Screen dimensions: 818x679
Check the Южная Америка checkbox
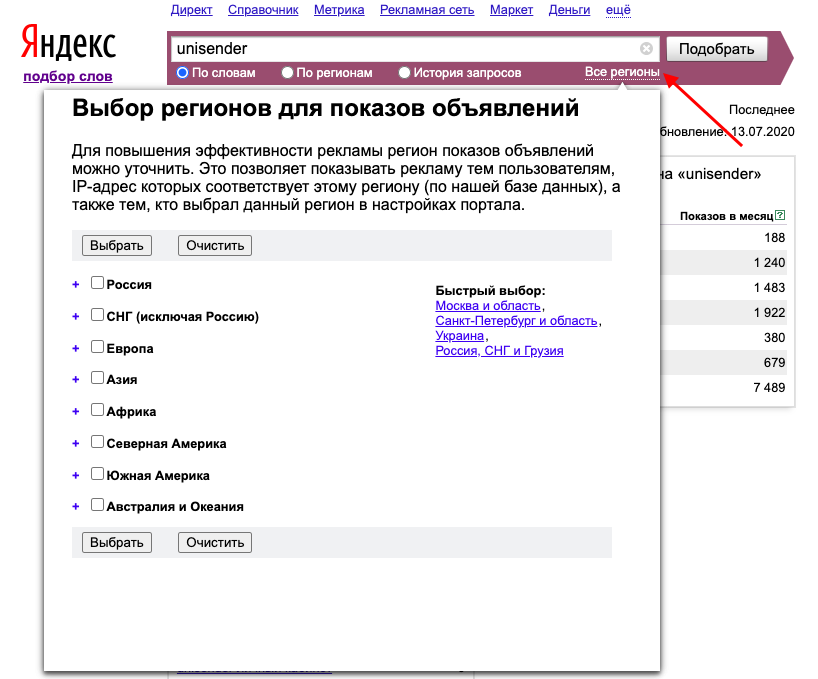tap(97, 474)
